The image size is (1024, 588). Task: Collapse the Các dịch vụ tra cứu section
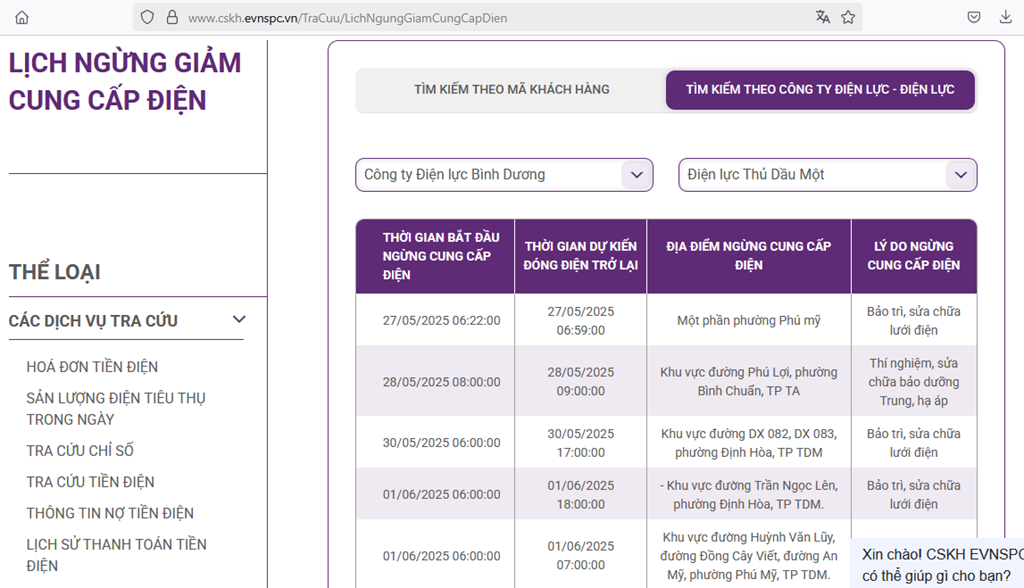pos(239,320)
